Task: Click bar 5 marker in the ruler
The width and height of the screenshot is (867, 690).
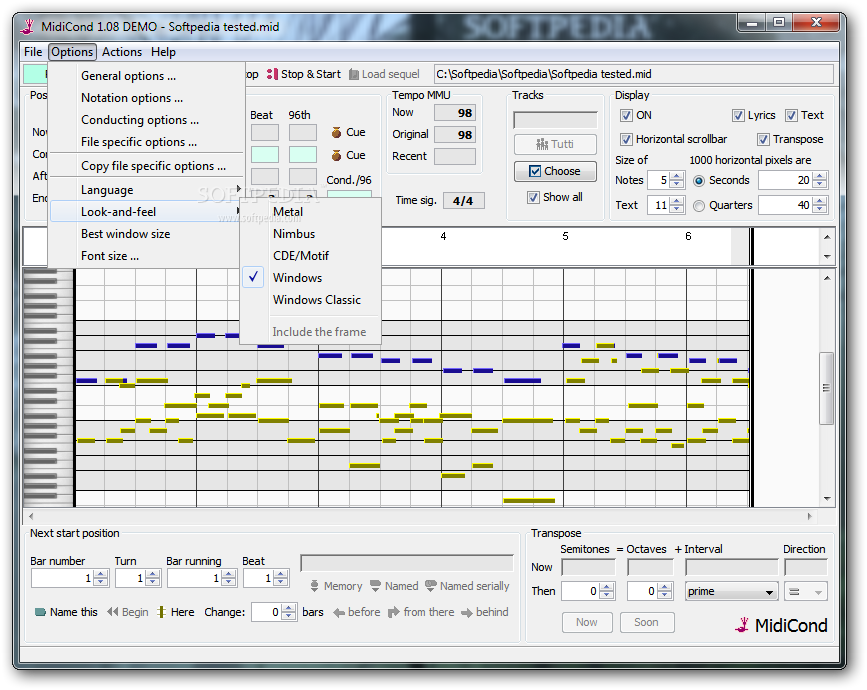Action: (x=565, y=237)
